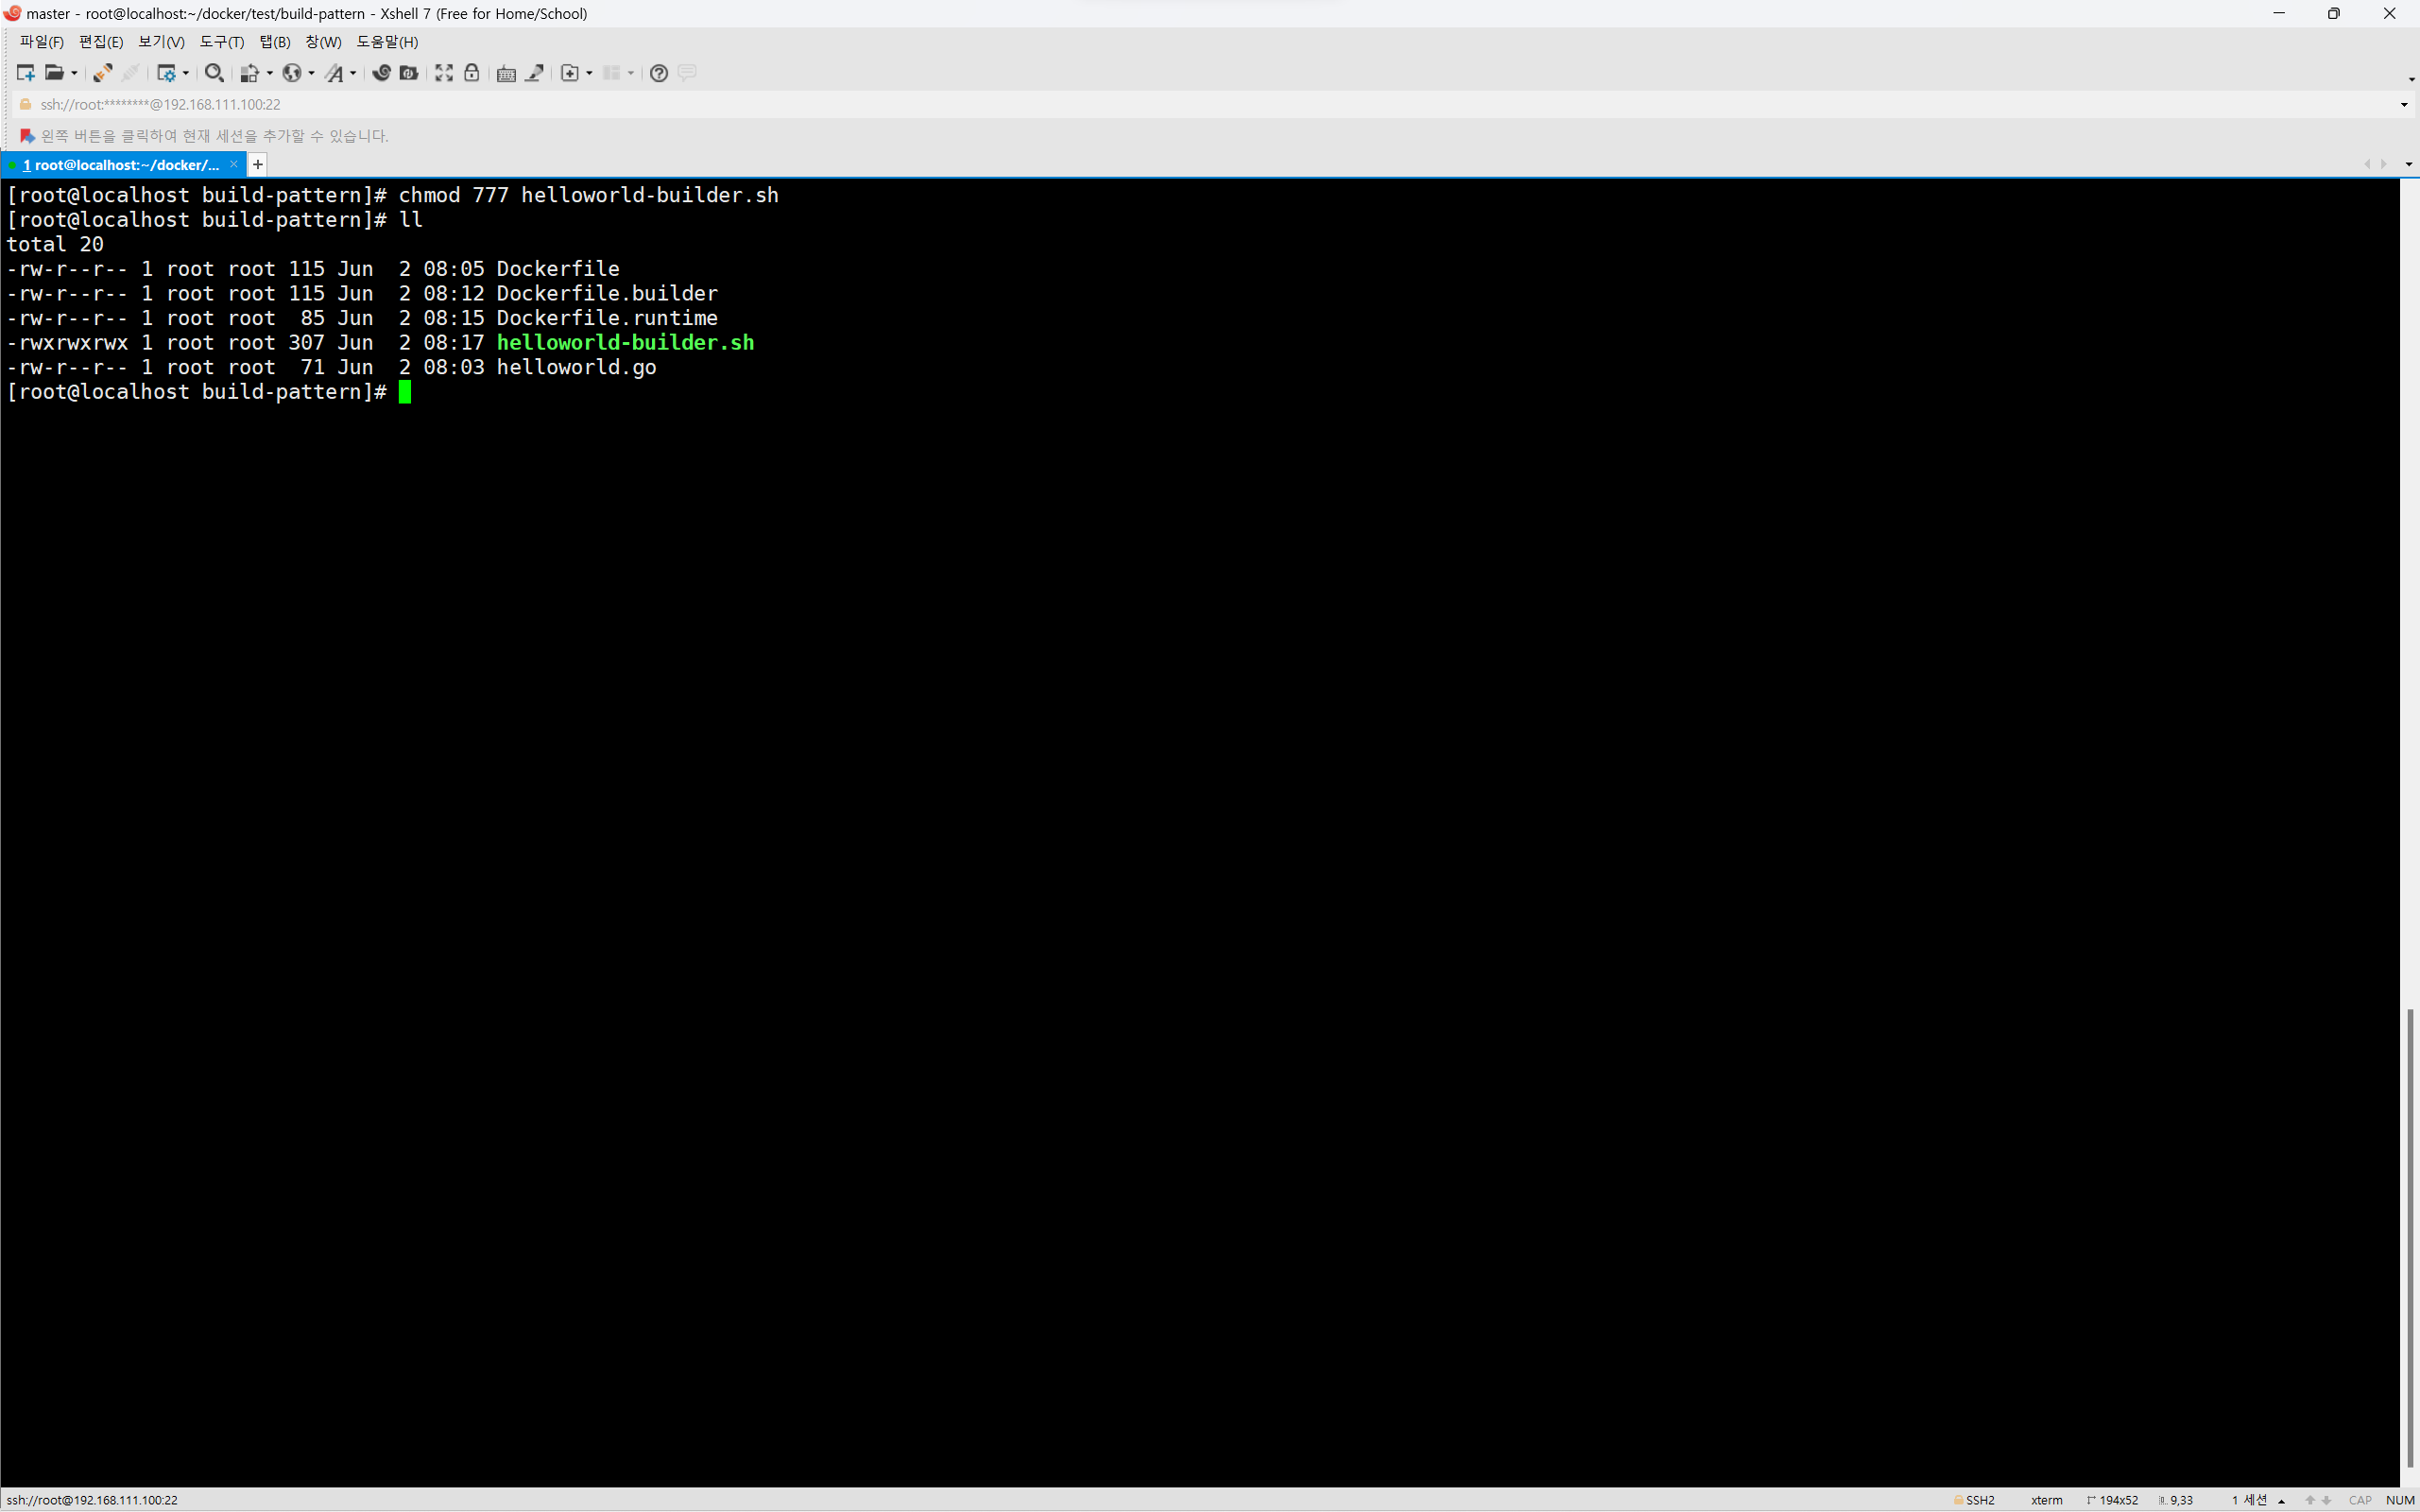Open session Properties dropdown arrow

[x=186, y=73]
